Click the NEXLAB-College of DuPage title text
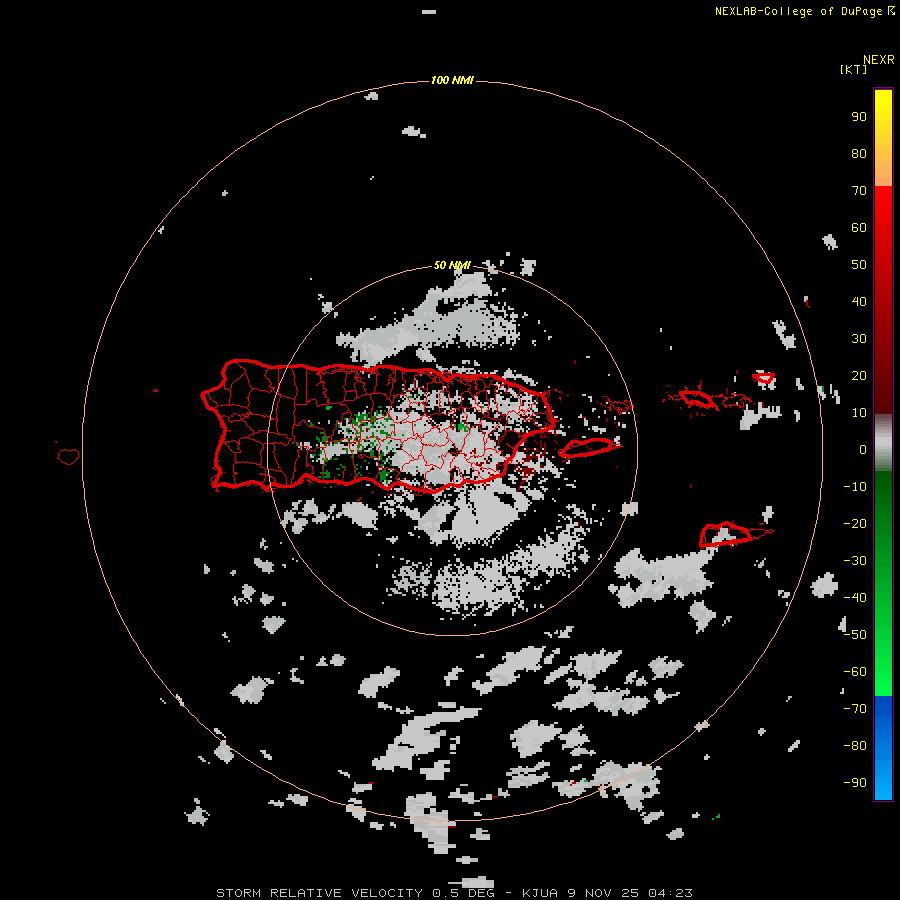The height and width of the screenshot is (900, 900). pos(798,11)
